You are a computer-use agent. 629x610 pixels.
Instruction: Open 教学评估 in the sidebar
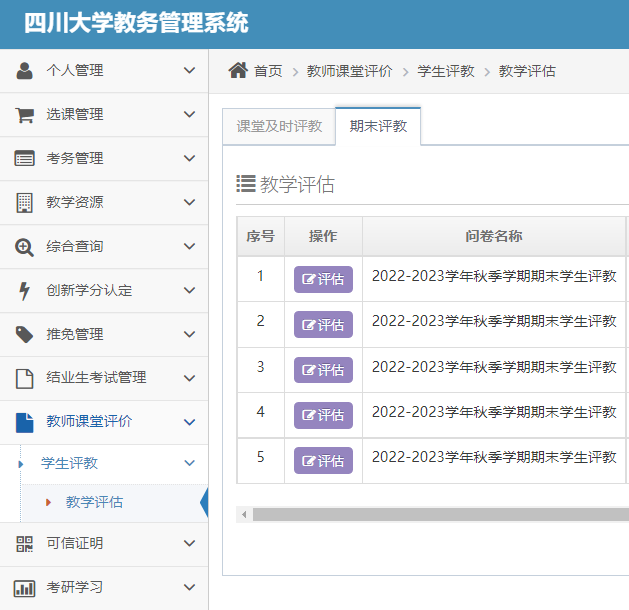click(x=94, y=502)
